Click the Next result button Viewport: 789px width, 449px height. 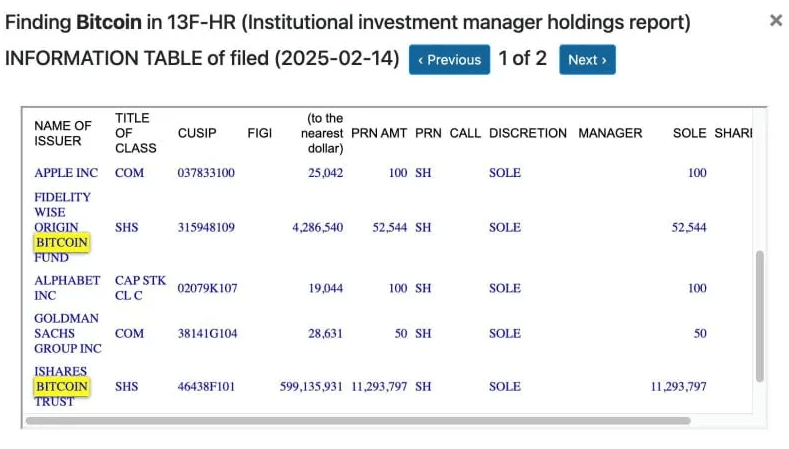click(587, 60)
